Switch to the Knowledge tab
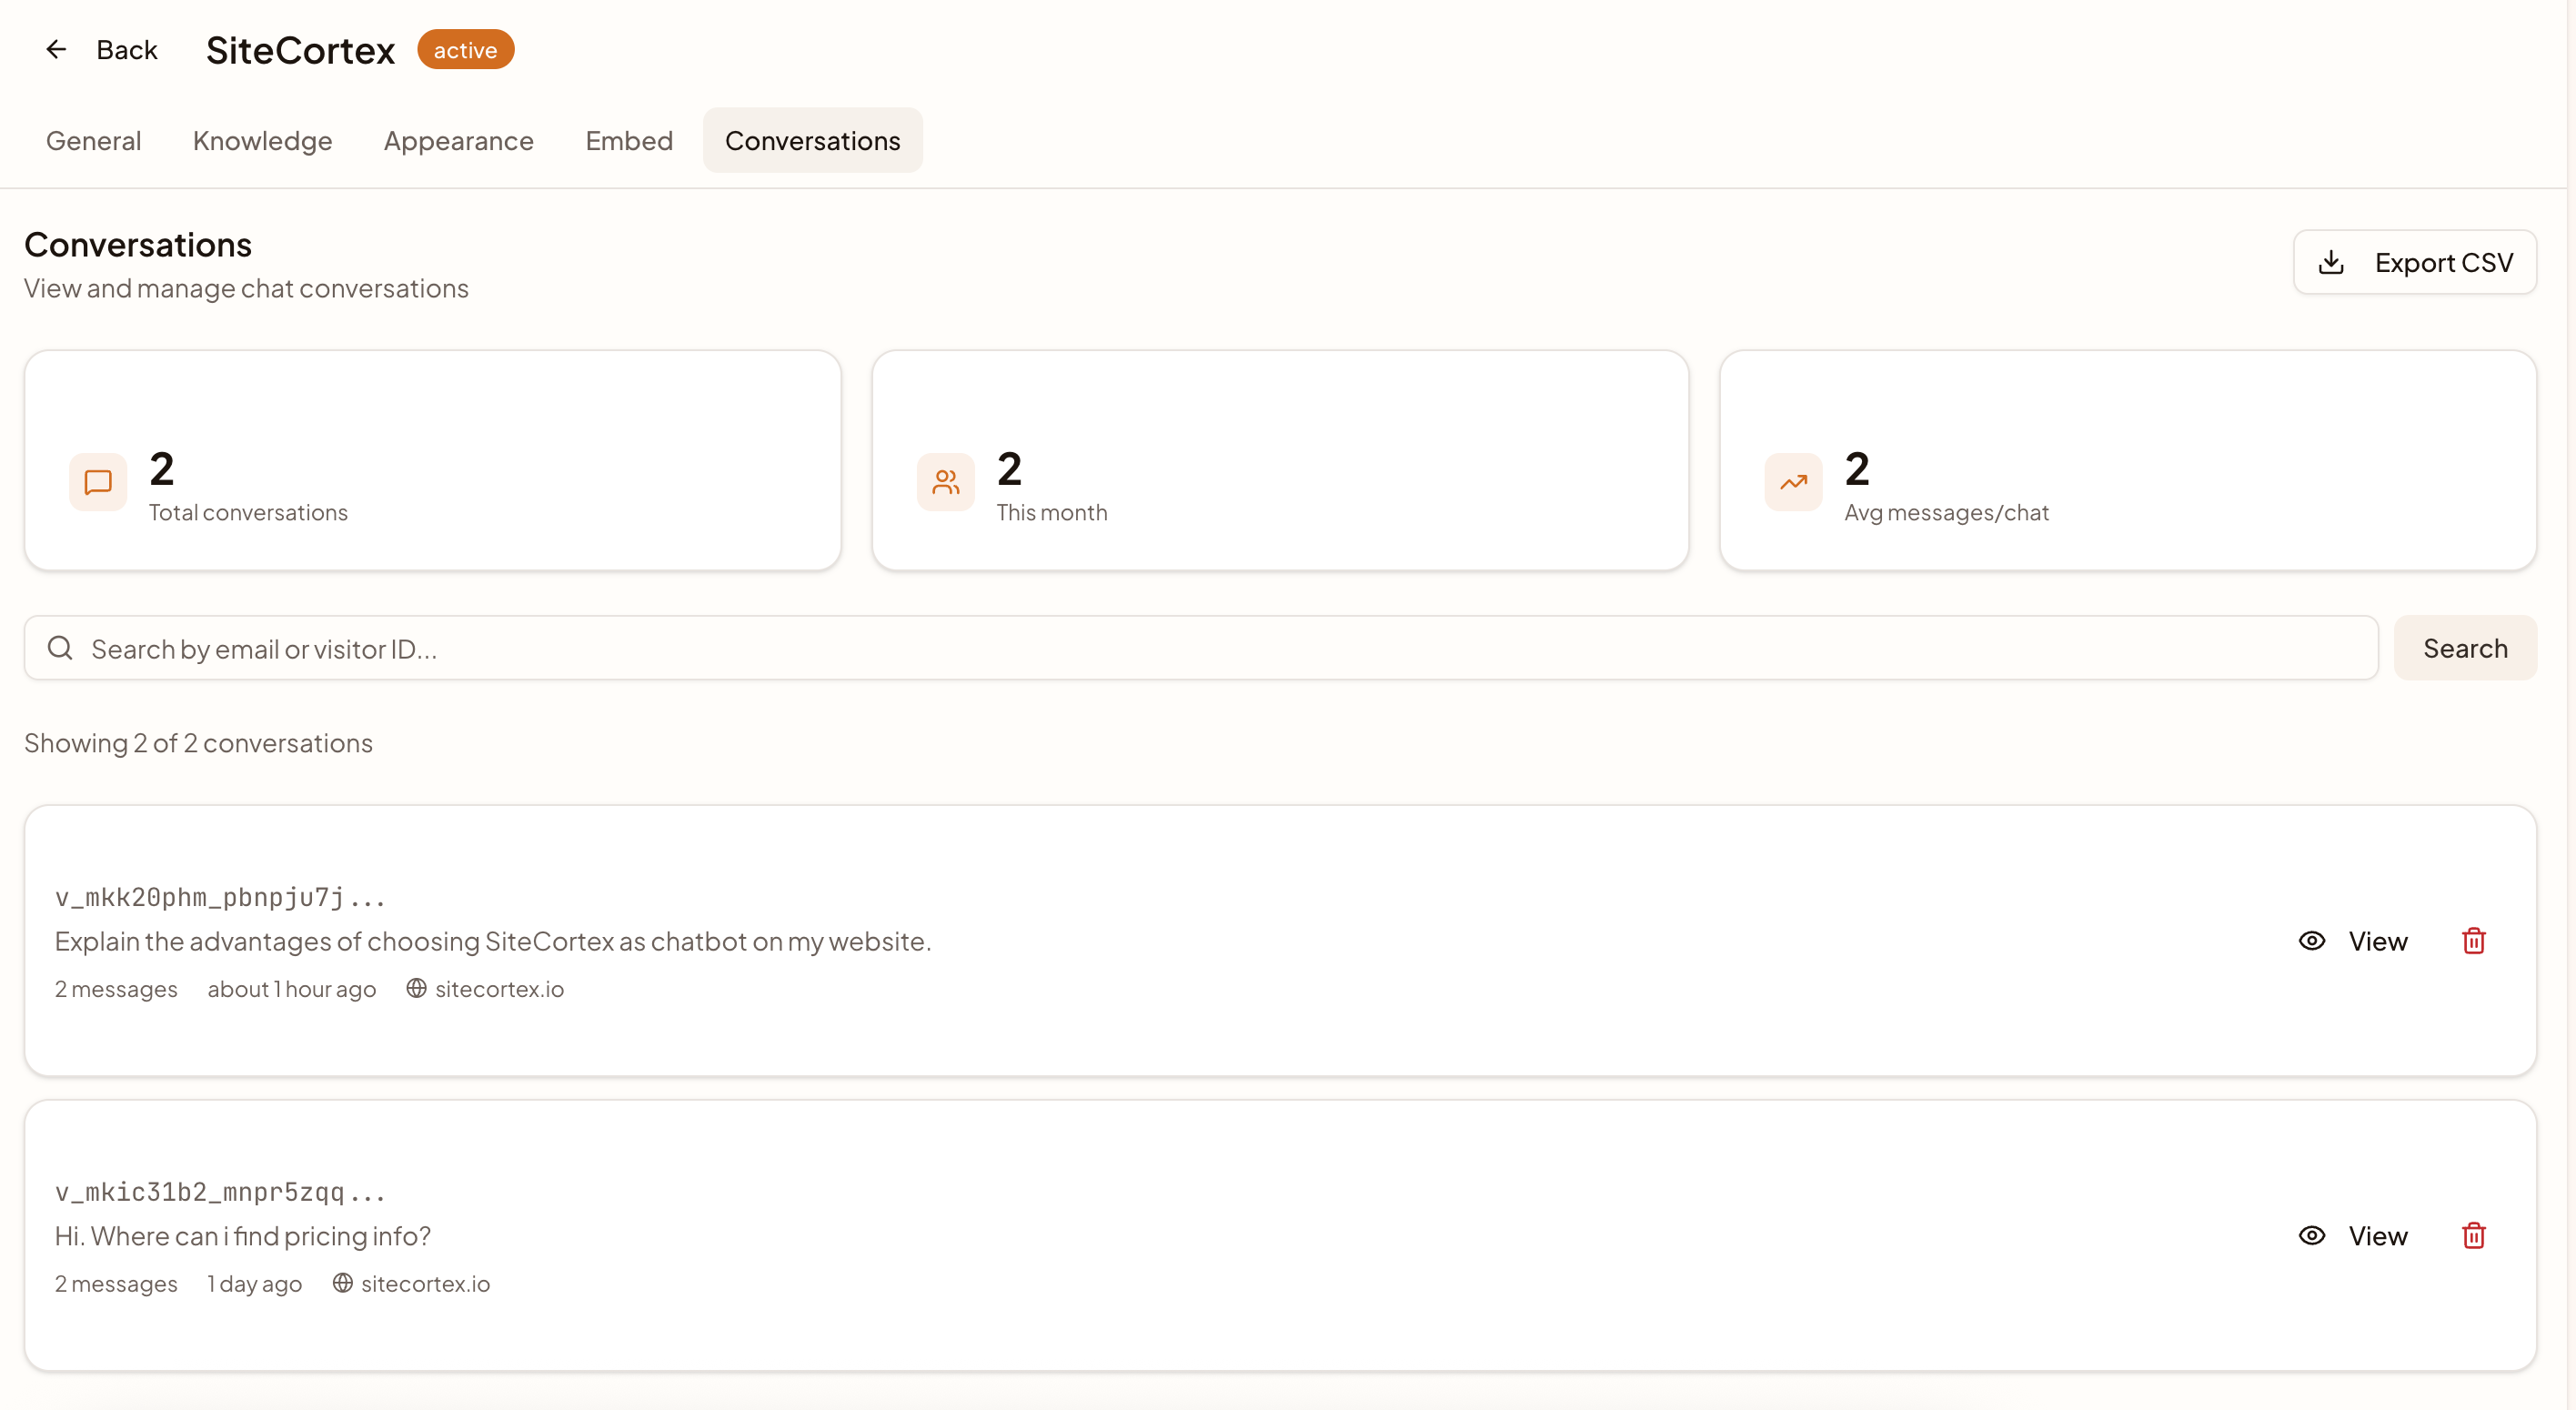Screen dimensions: 2576x1410 pyautogui.click(x=262, y=140)
